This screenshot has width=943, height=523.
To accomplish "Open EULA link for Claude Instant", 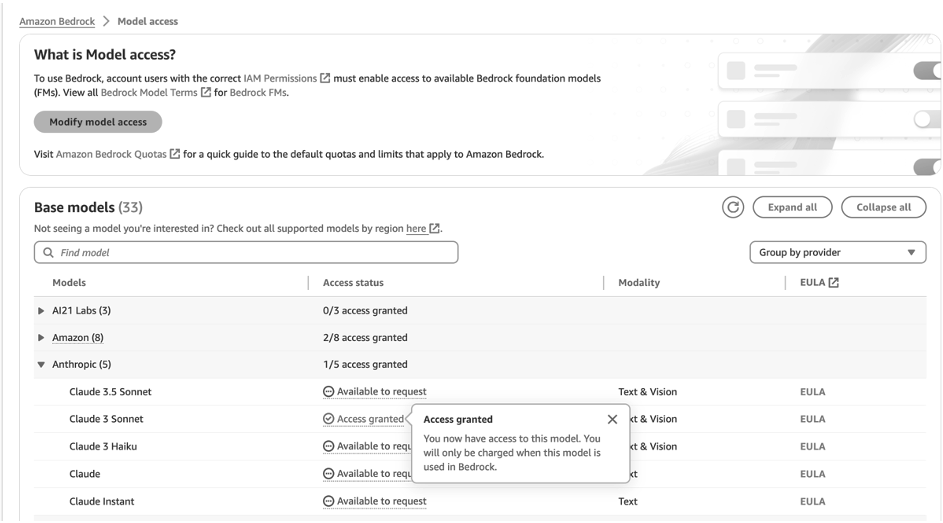I will (812, 501).
